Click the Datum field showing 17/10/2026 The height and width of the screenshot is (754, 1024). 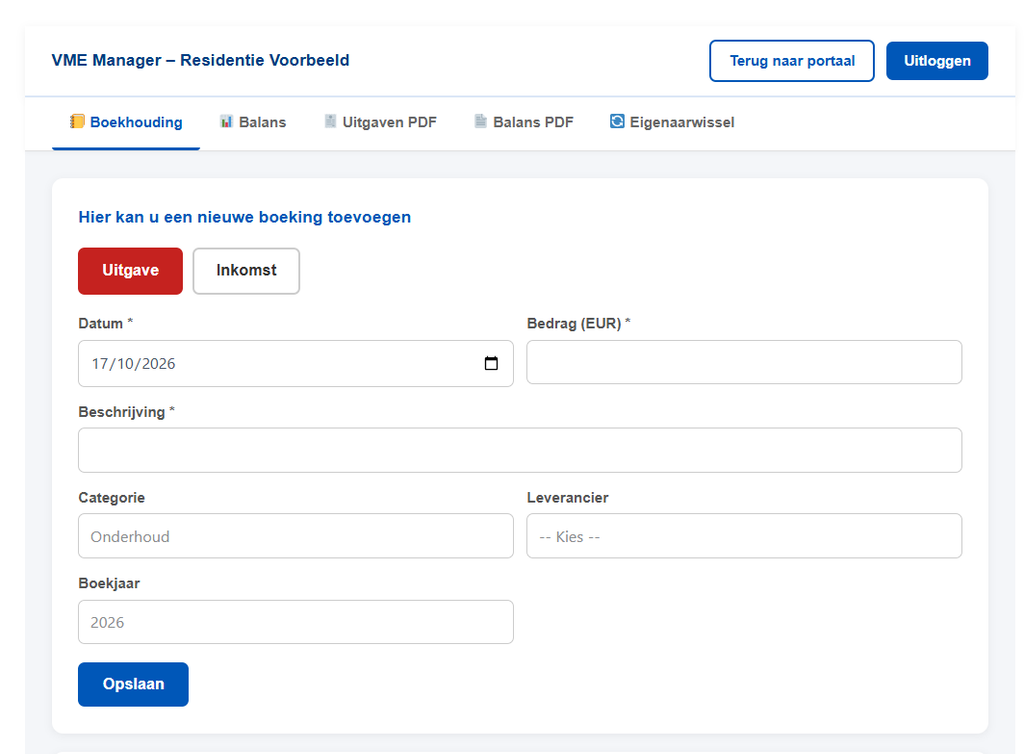click(x=296, y=364)
